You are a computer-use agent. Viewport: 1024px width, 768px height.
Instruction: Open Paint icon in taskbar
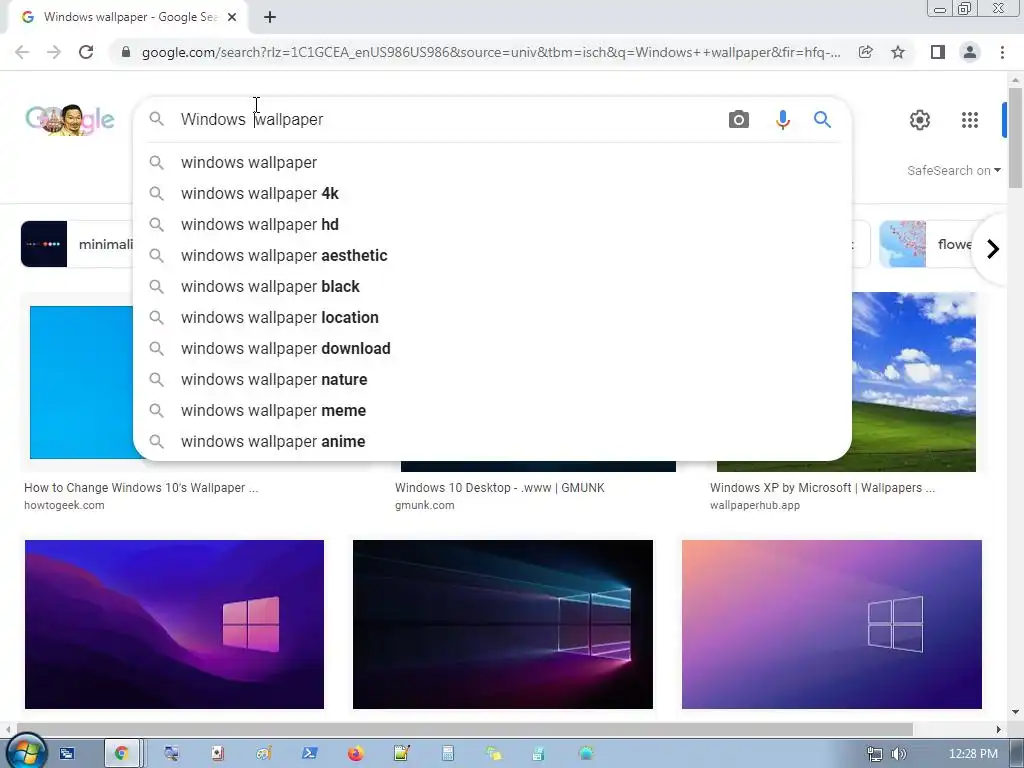(x=264, y=754)
